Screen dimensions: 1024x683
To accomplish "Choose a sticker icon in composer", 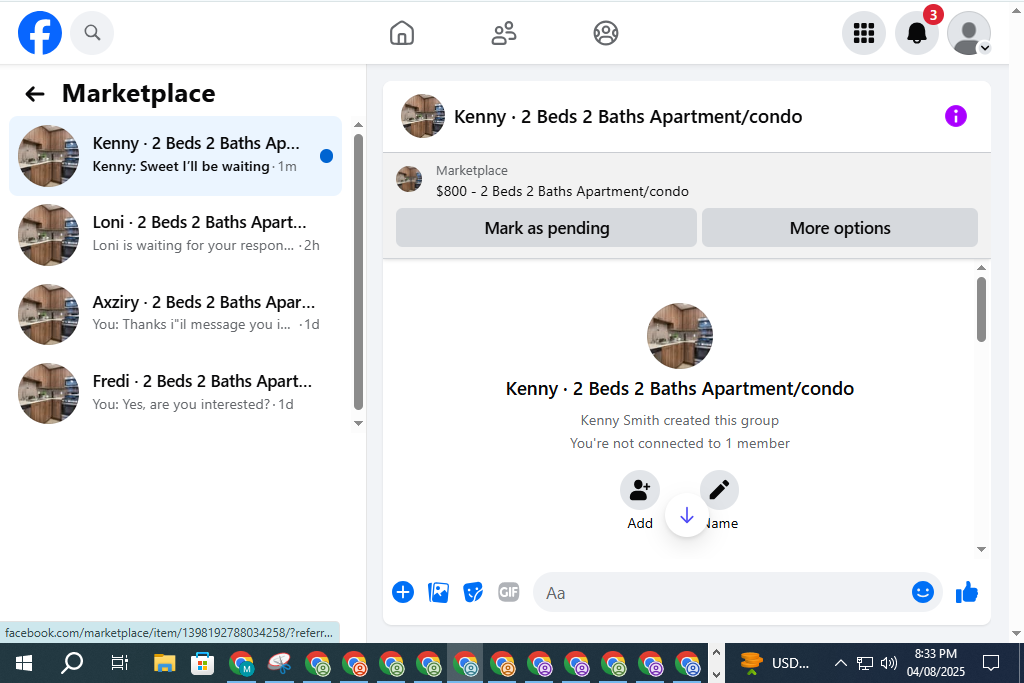I will pyautogui.click(x=473, y=592).
